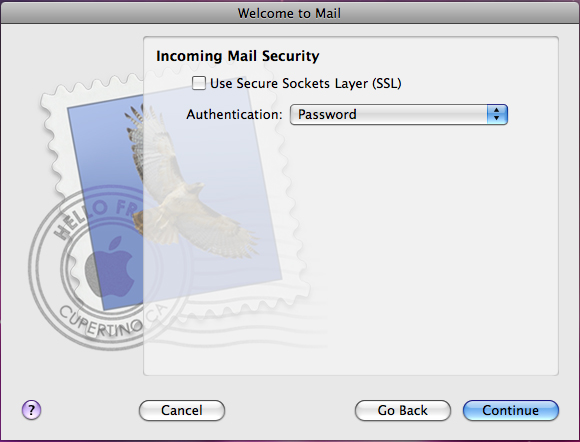Click the Use Secure Sockets Layer label
The width and height of the screenshot is (580, 442).
pyautogui.click(x=306, y=84)
